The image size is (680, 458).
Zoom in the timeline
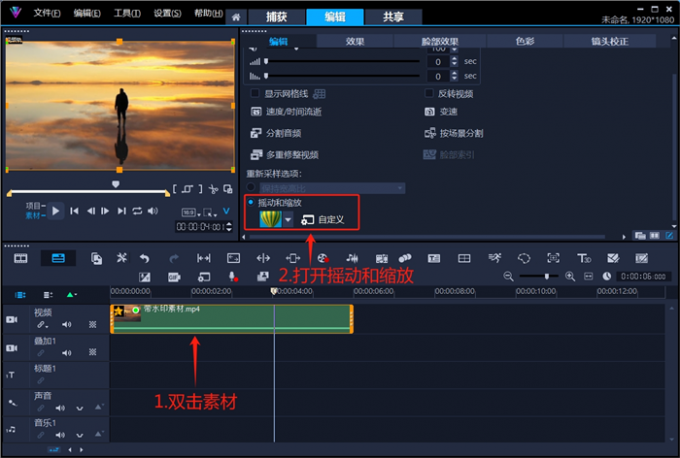(570, 276)
